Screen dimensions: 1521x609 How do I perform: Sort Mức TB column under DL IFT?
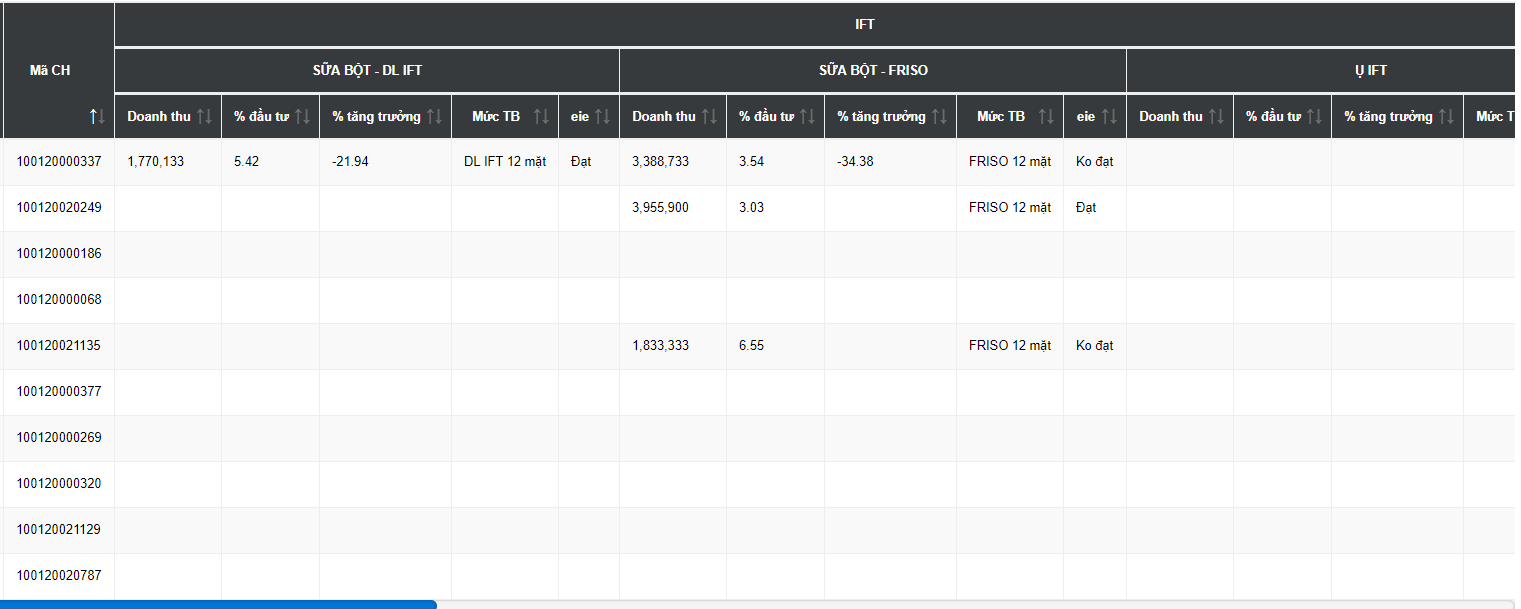tap(541, 117)
